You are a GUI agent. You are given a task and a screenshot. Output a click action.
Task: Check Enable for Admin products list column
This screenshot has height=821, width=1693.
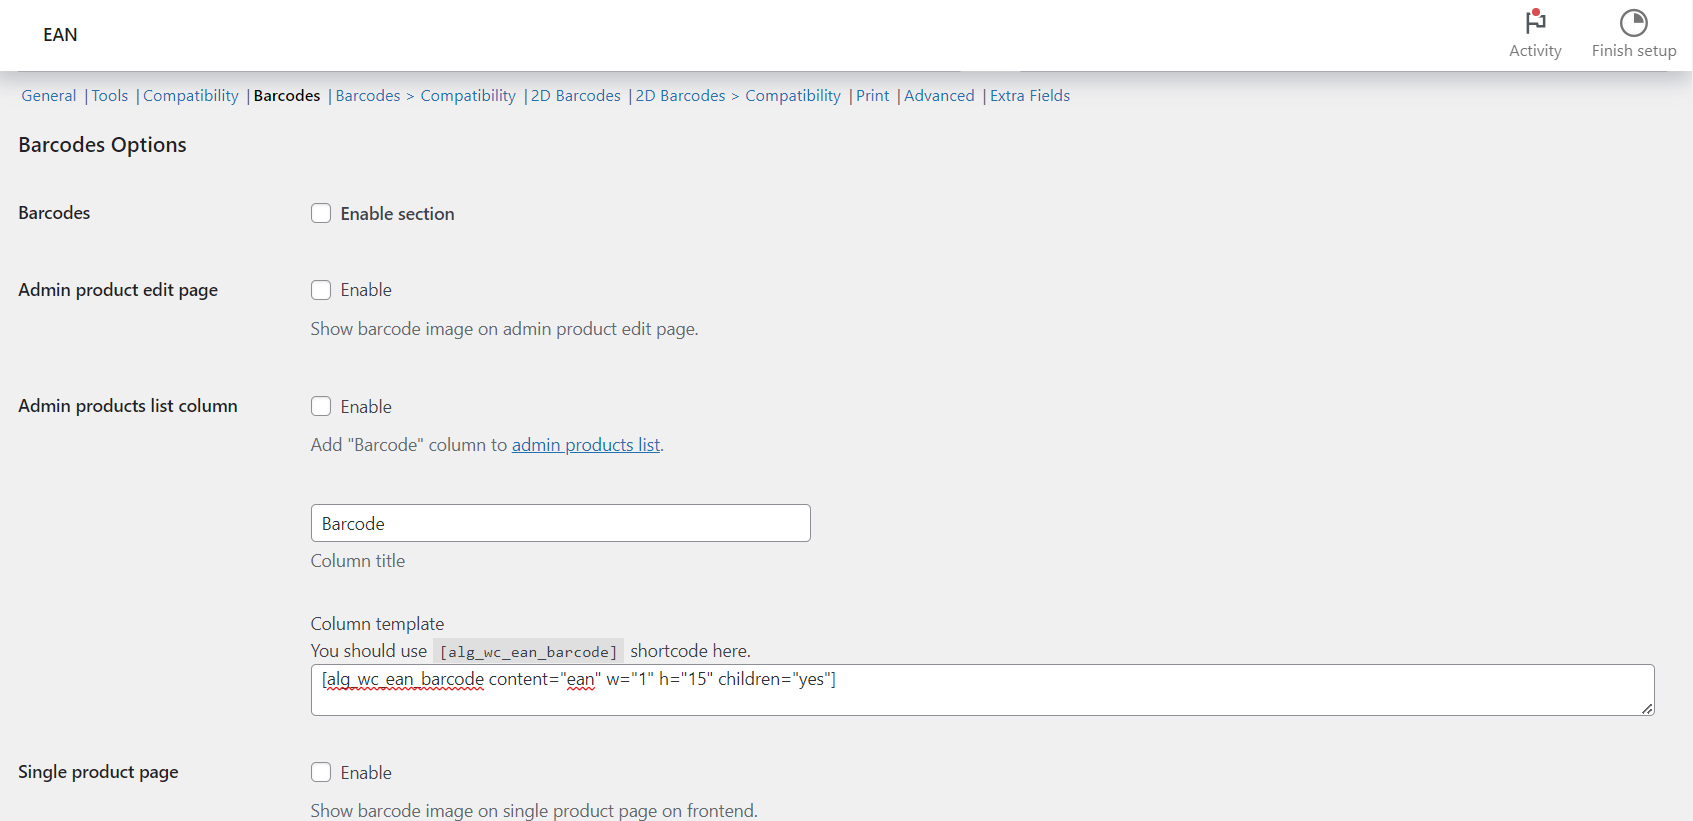(x=321, y=407)
